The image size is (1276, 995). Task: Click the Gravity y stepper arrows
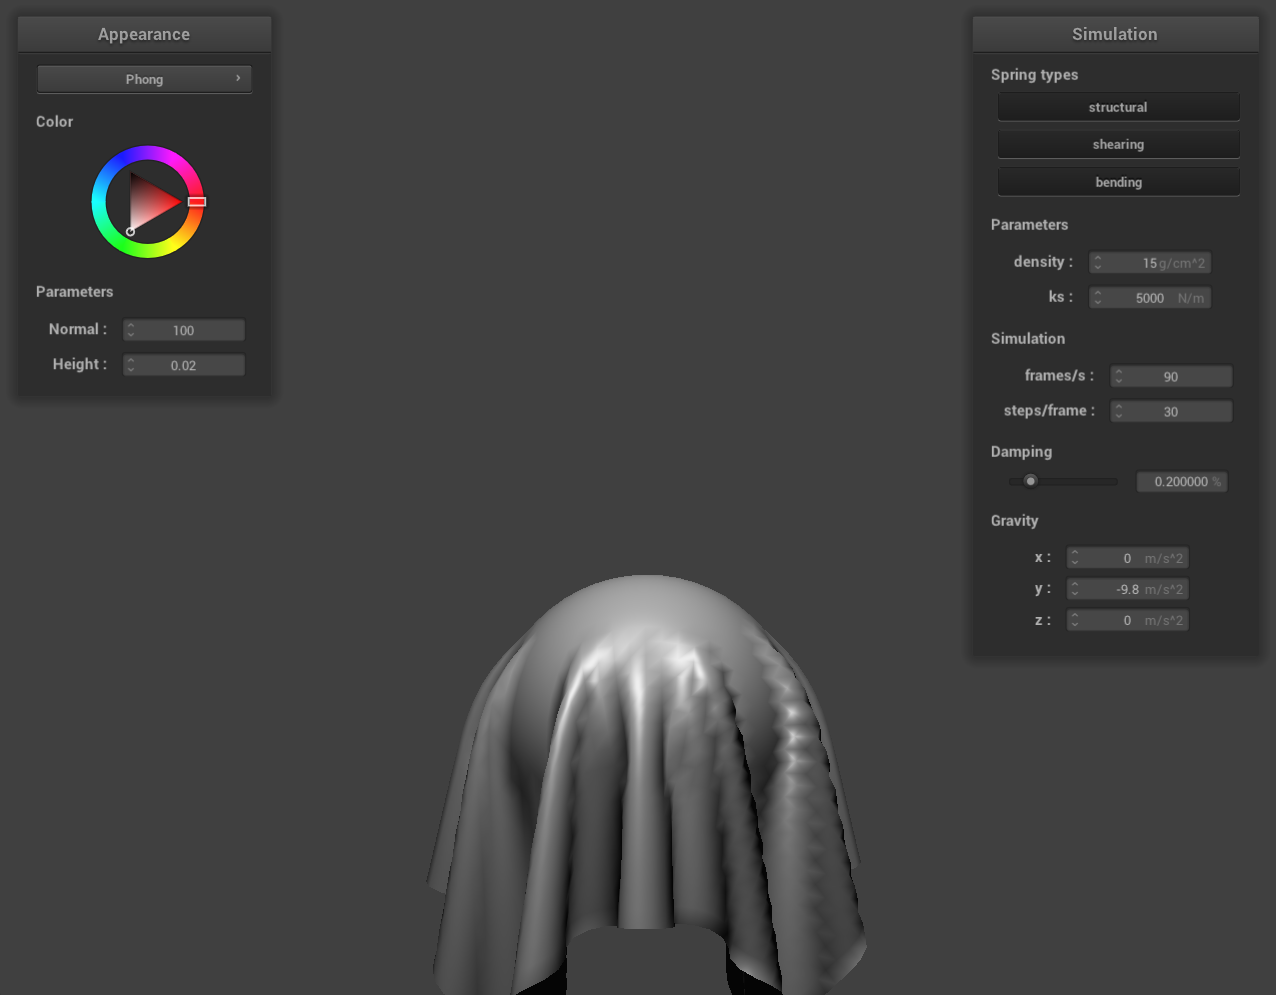click(x=1075, y=589)
